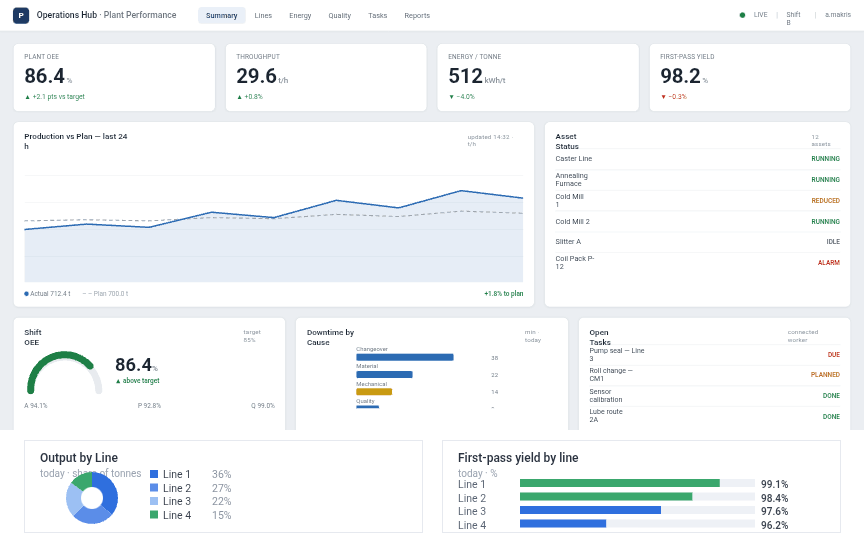Open the Pump seal Line 3 task
Screen dimensions: 864x540
pos(715,355)
